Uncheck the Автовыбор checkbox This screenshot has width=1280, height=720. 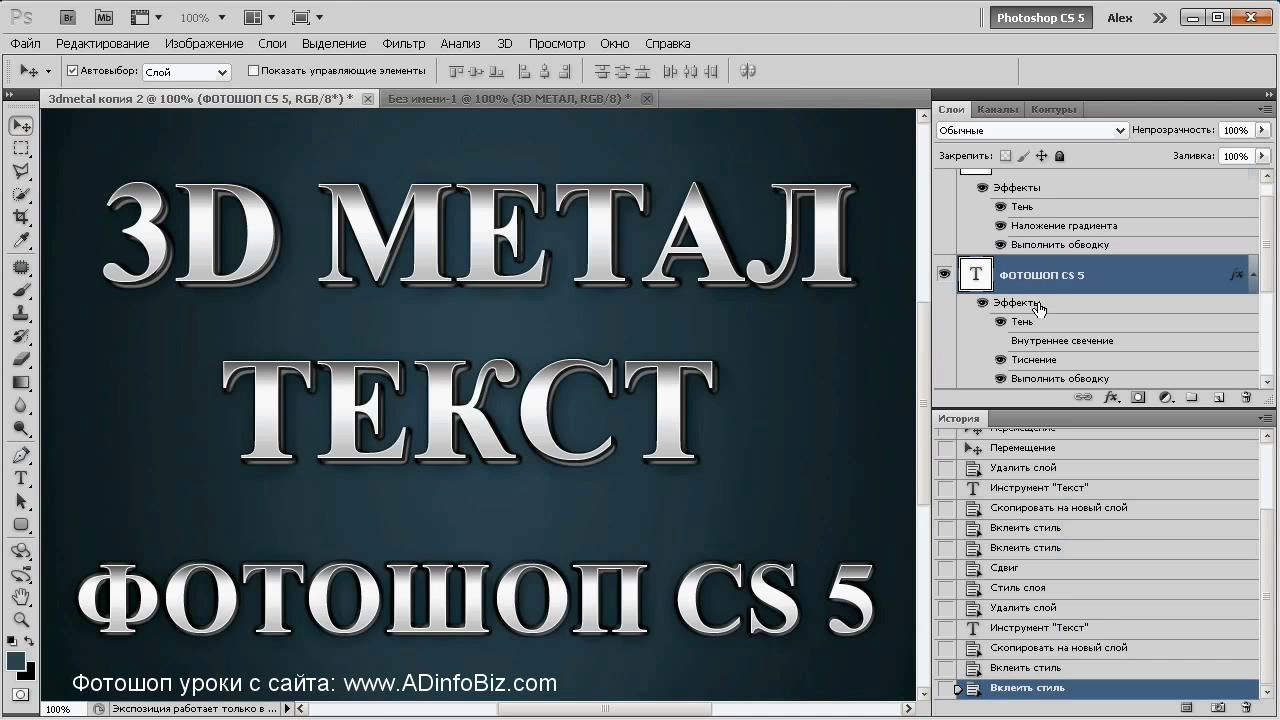tap(72, 71)
